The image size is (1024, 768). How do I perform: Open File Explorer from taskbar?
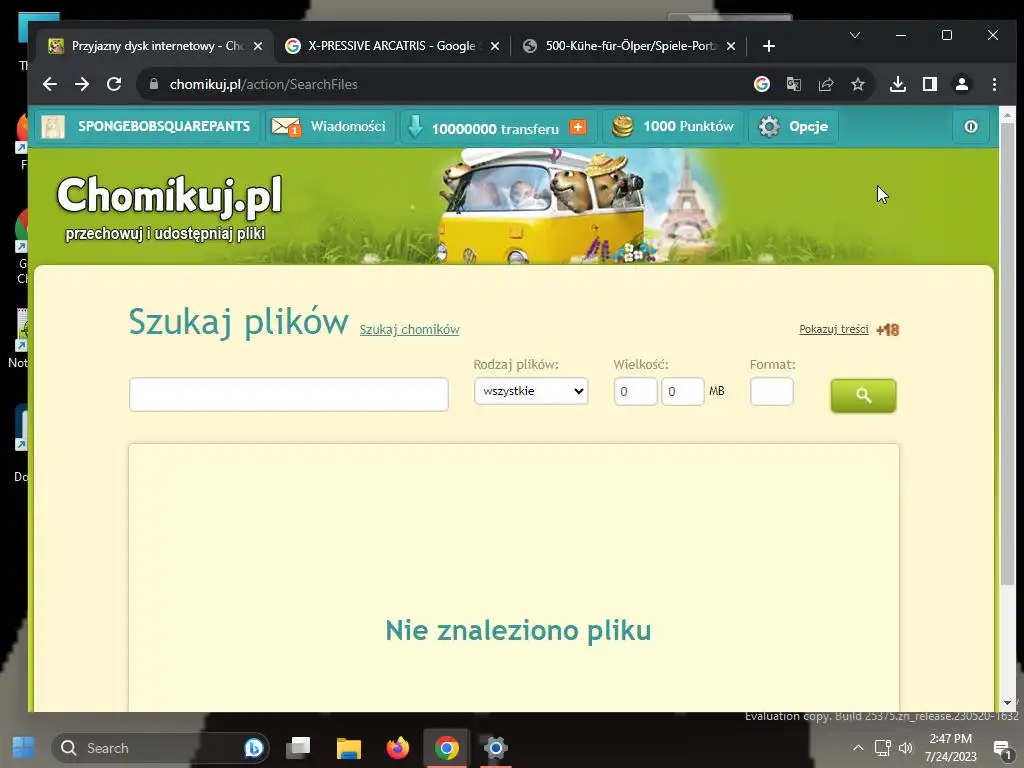(349, 748)
